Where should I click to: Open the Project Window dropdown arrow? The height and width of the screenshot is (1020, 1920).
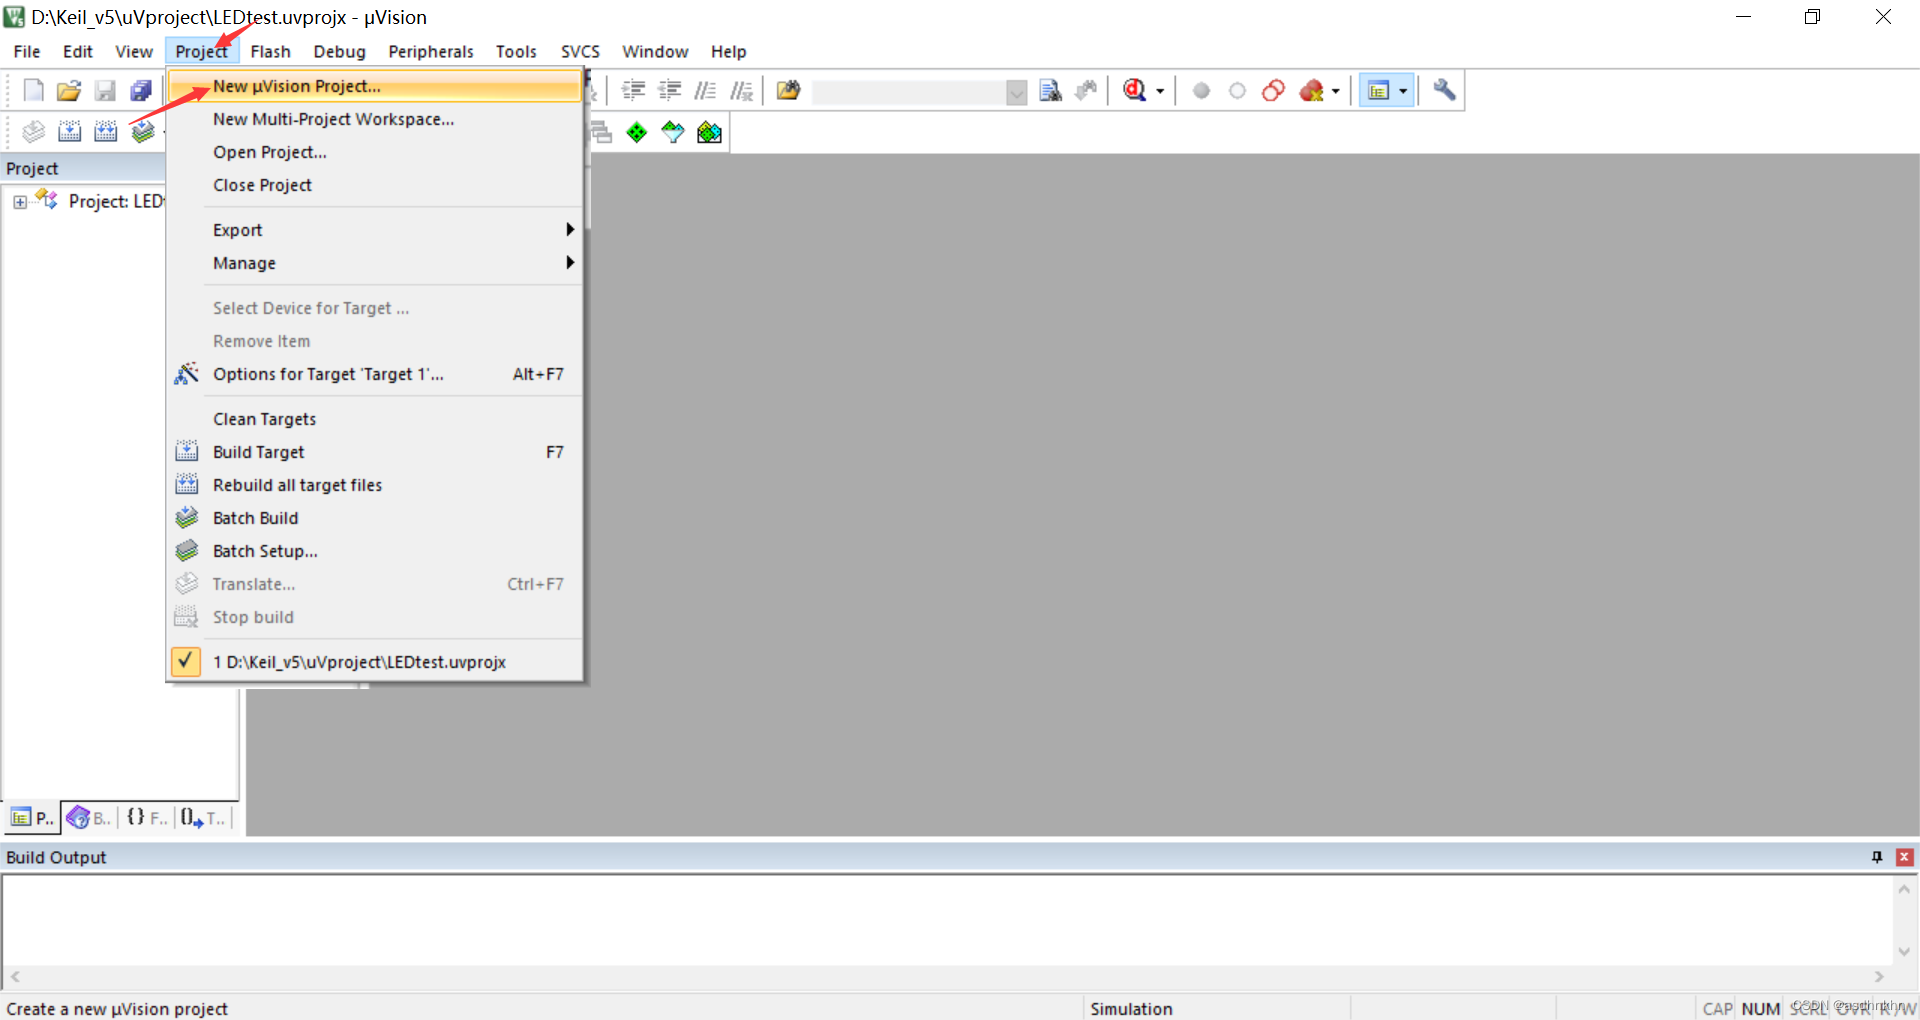[x=1403, y=91]
